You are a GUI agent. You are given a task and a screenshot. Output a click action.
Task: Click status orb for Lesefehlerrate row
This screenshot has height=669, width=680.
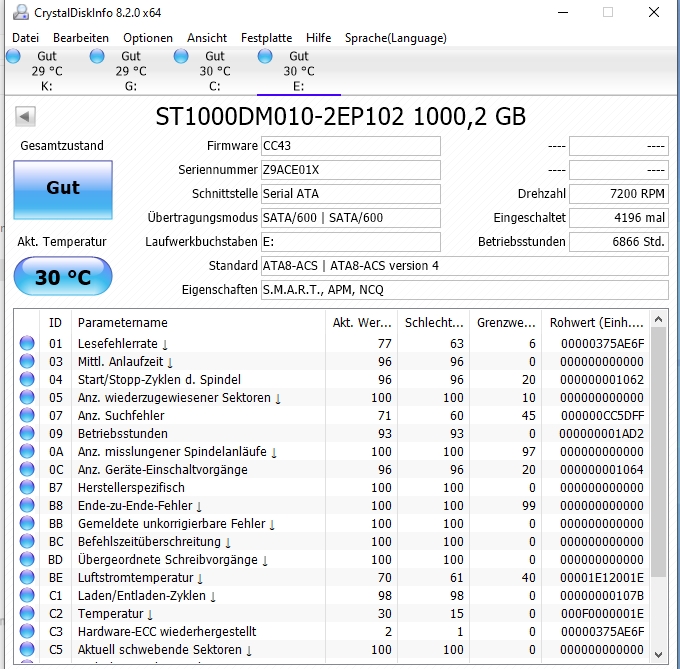tap(27, 343)
